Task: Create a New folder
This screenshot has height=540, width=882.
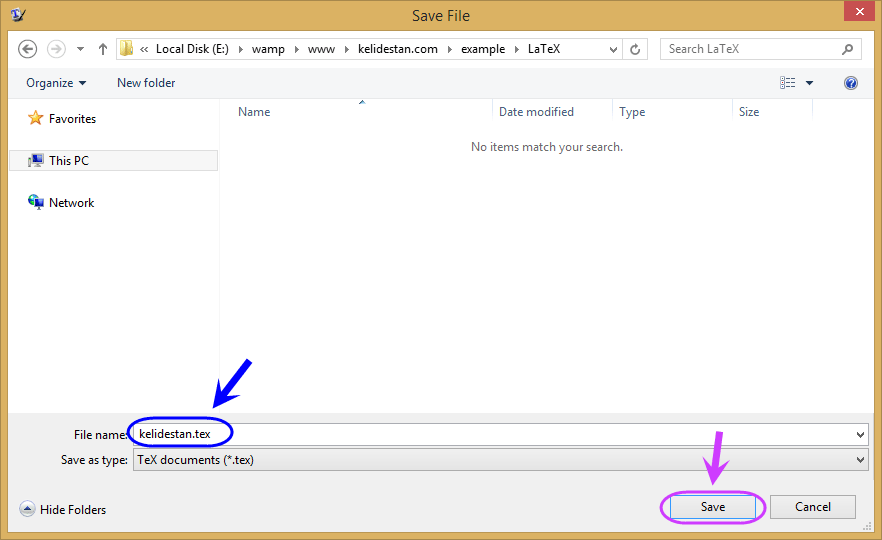Action: coord(146,83)
